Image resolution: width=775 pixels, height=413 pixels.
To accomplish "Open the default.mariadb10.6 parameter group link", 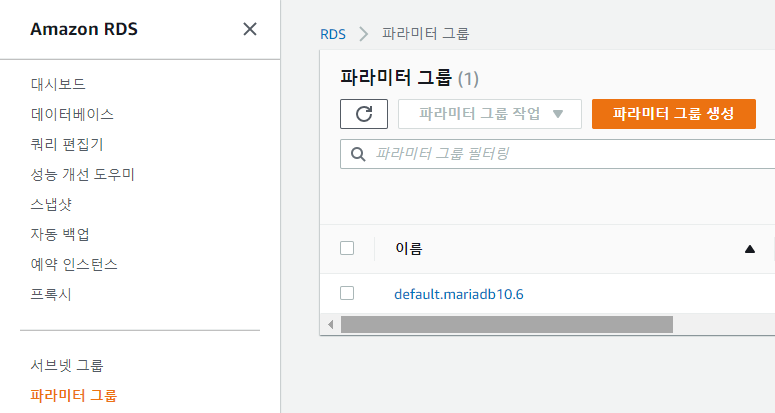I will click(459, 294).
